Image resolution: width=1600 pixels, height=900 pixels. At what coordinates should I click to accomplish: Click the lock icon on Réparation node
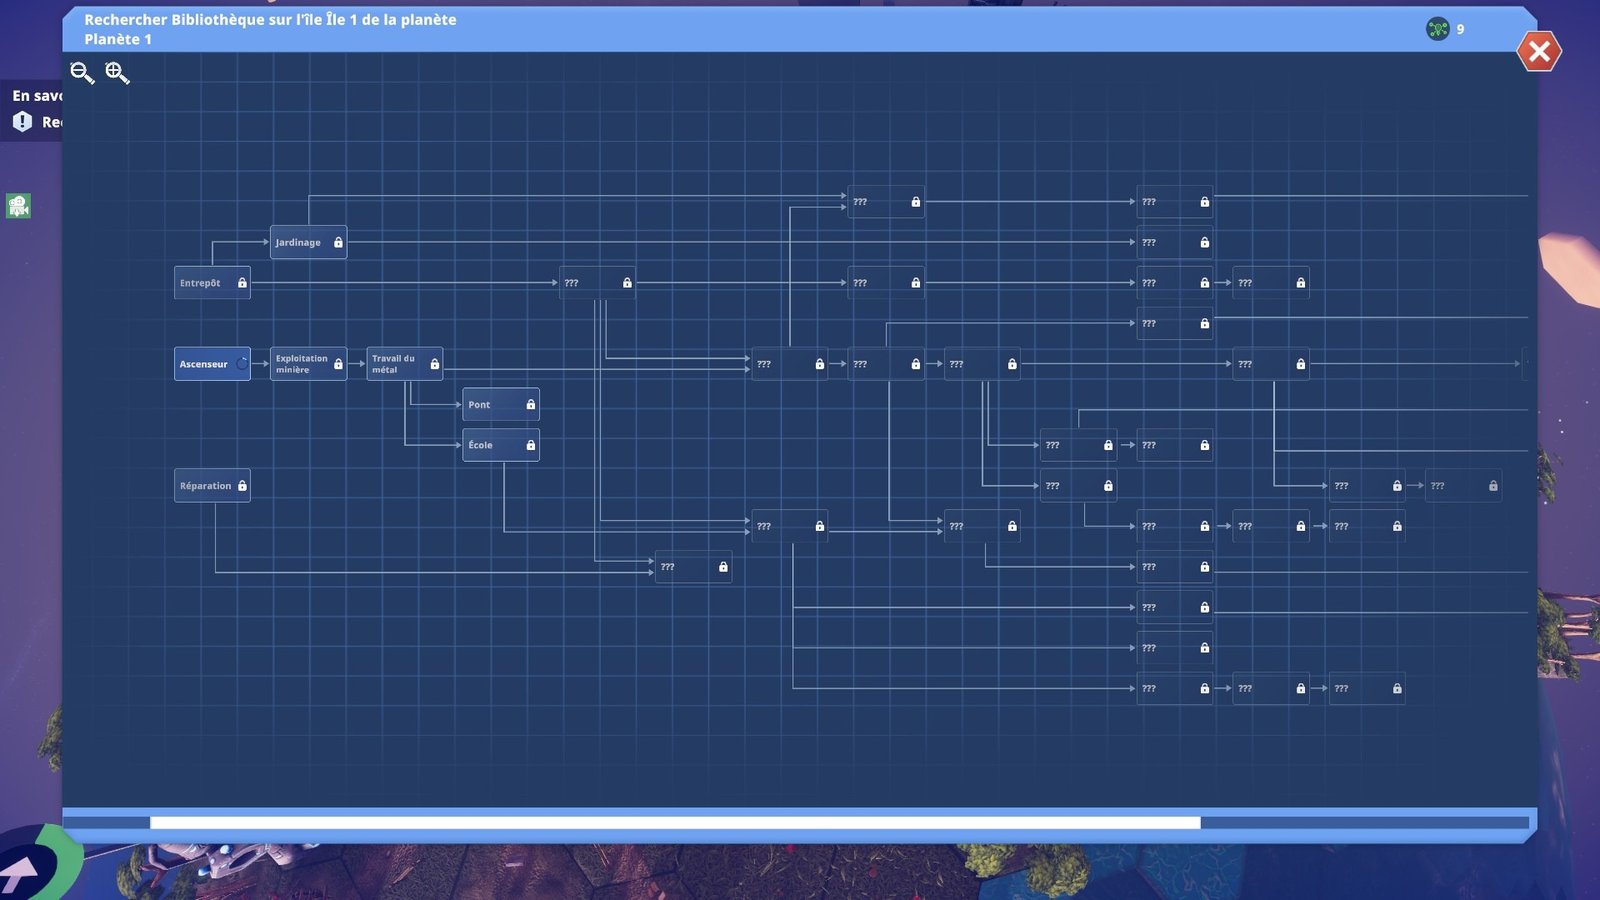[x=242, y=486]
